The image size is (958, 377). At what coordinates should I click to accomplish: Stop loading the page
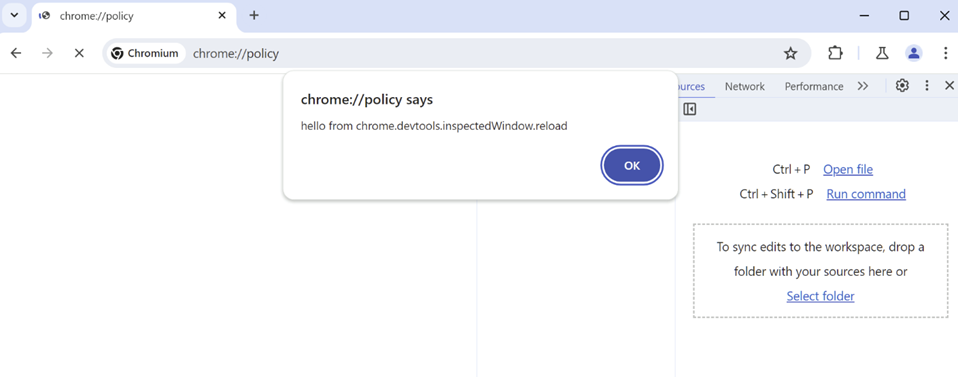coord(79,53)
